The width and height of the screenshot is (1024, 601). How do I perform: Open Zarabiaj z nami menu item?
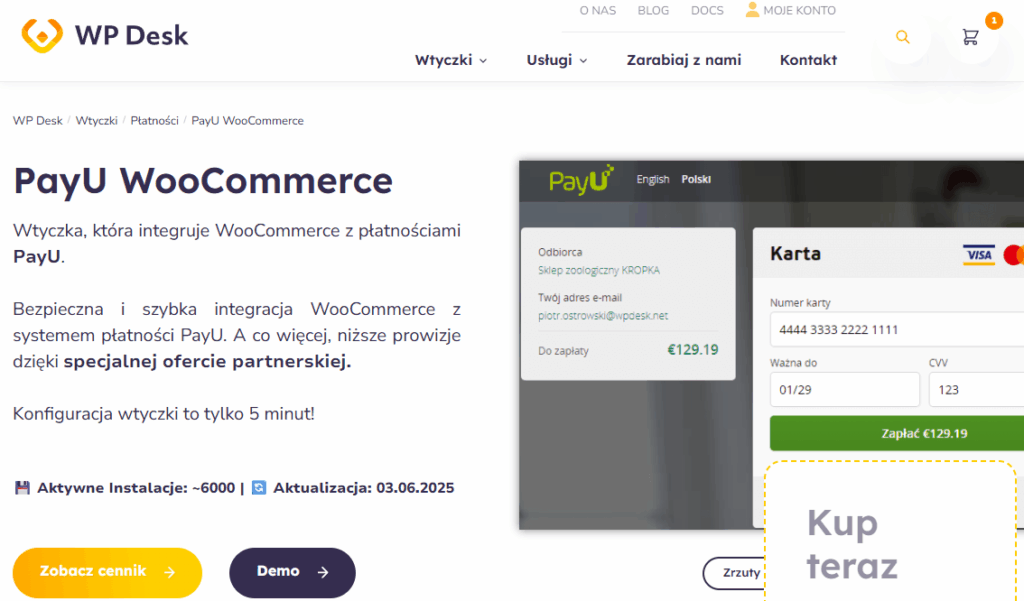[684, 60]
